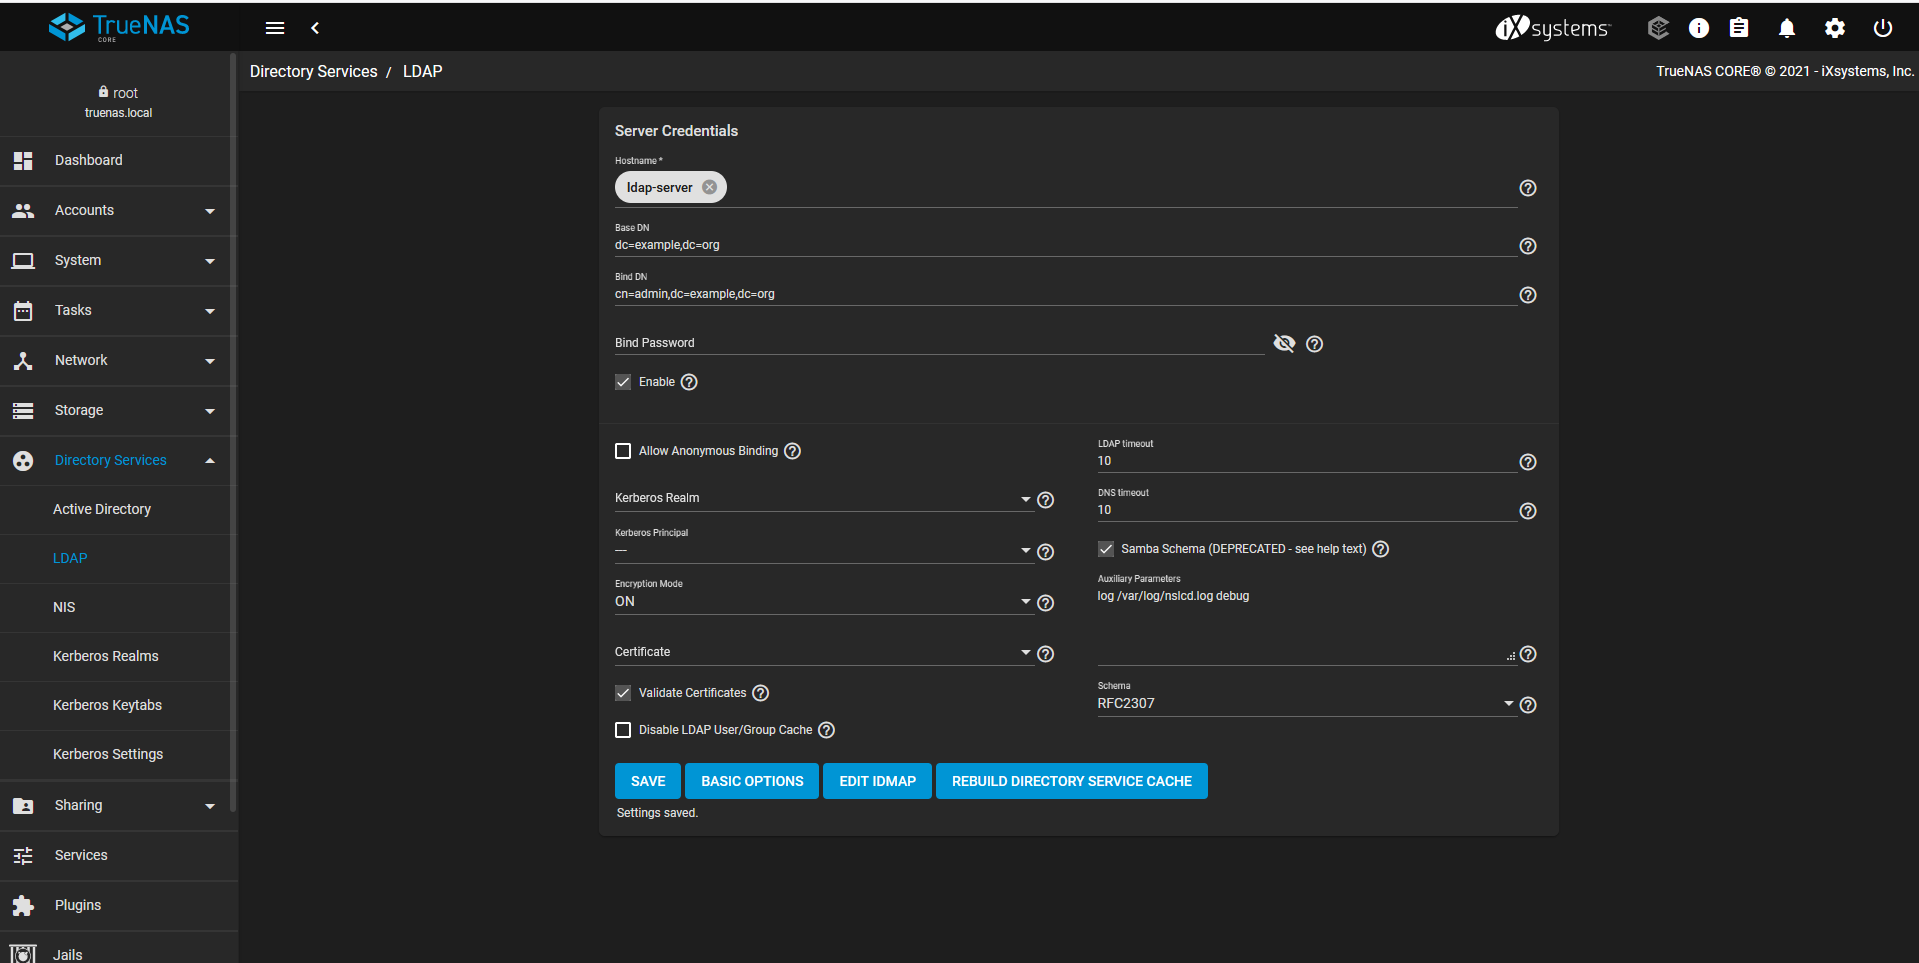Show help for Disable LDAP User/Group Cache

[x=826, y=730]
